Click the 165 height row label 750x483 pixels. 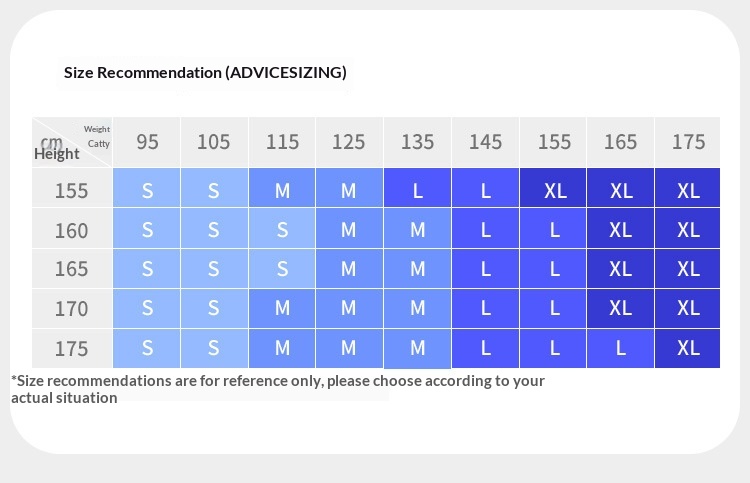[x=71, y=269]
